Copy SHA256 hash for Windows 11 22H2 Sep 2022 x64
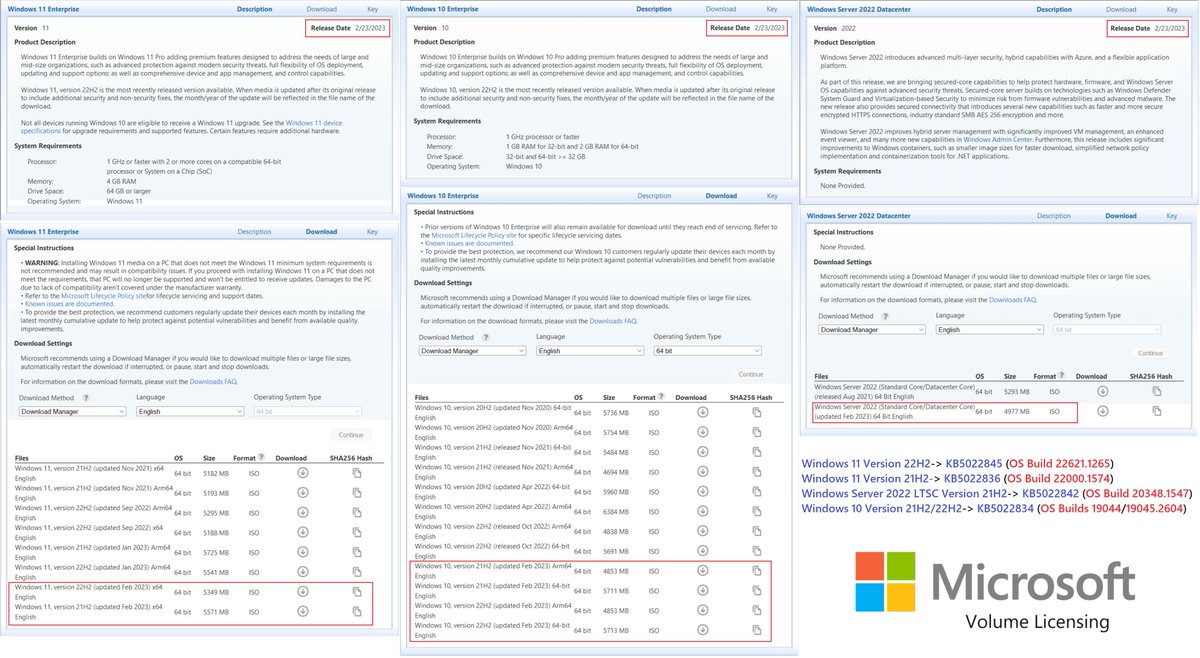This screenshot has width=1200, height=658. click(357, 532)
